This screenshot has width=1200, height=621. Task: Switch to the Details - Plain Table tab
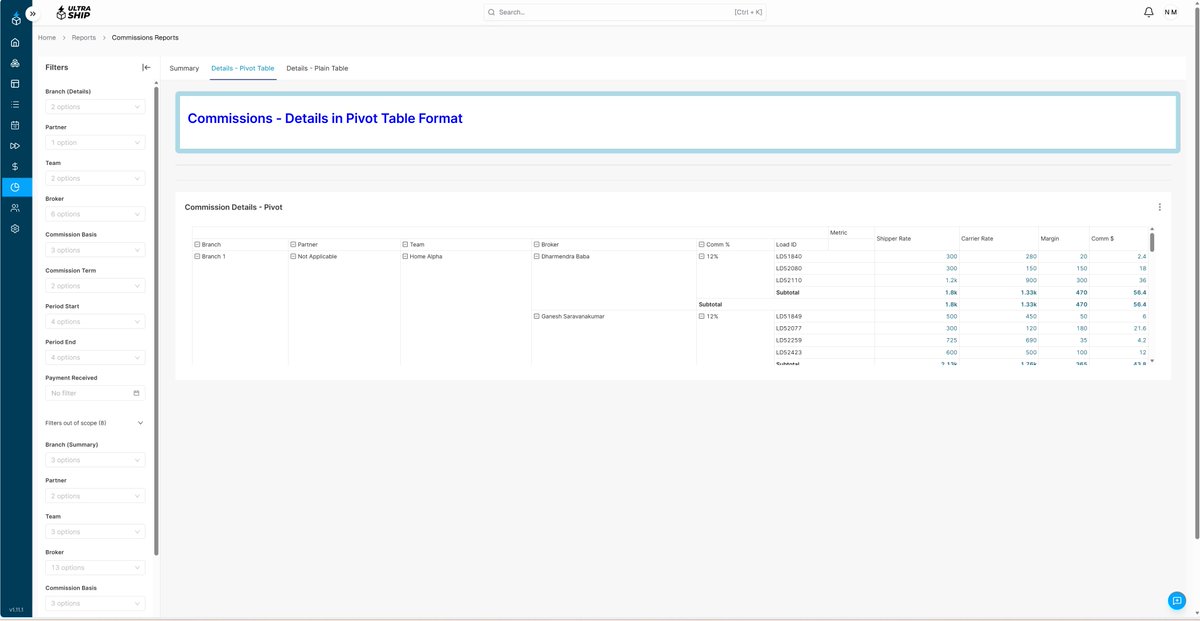click(x=317, y=68)
